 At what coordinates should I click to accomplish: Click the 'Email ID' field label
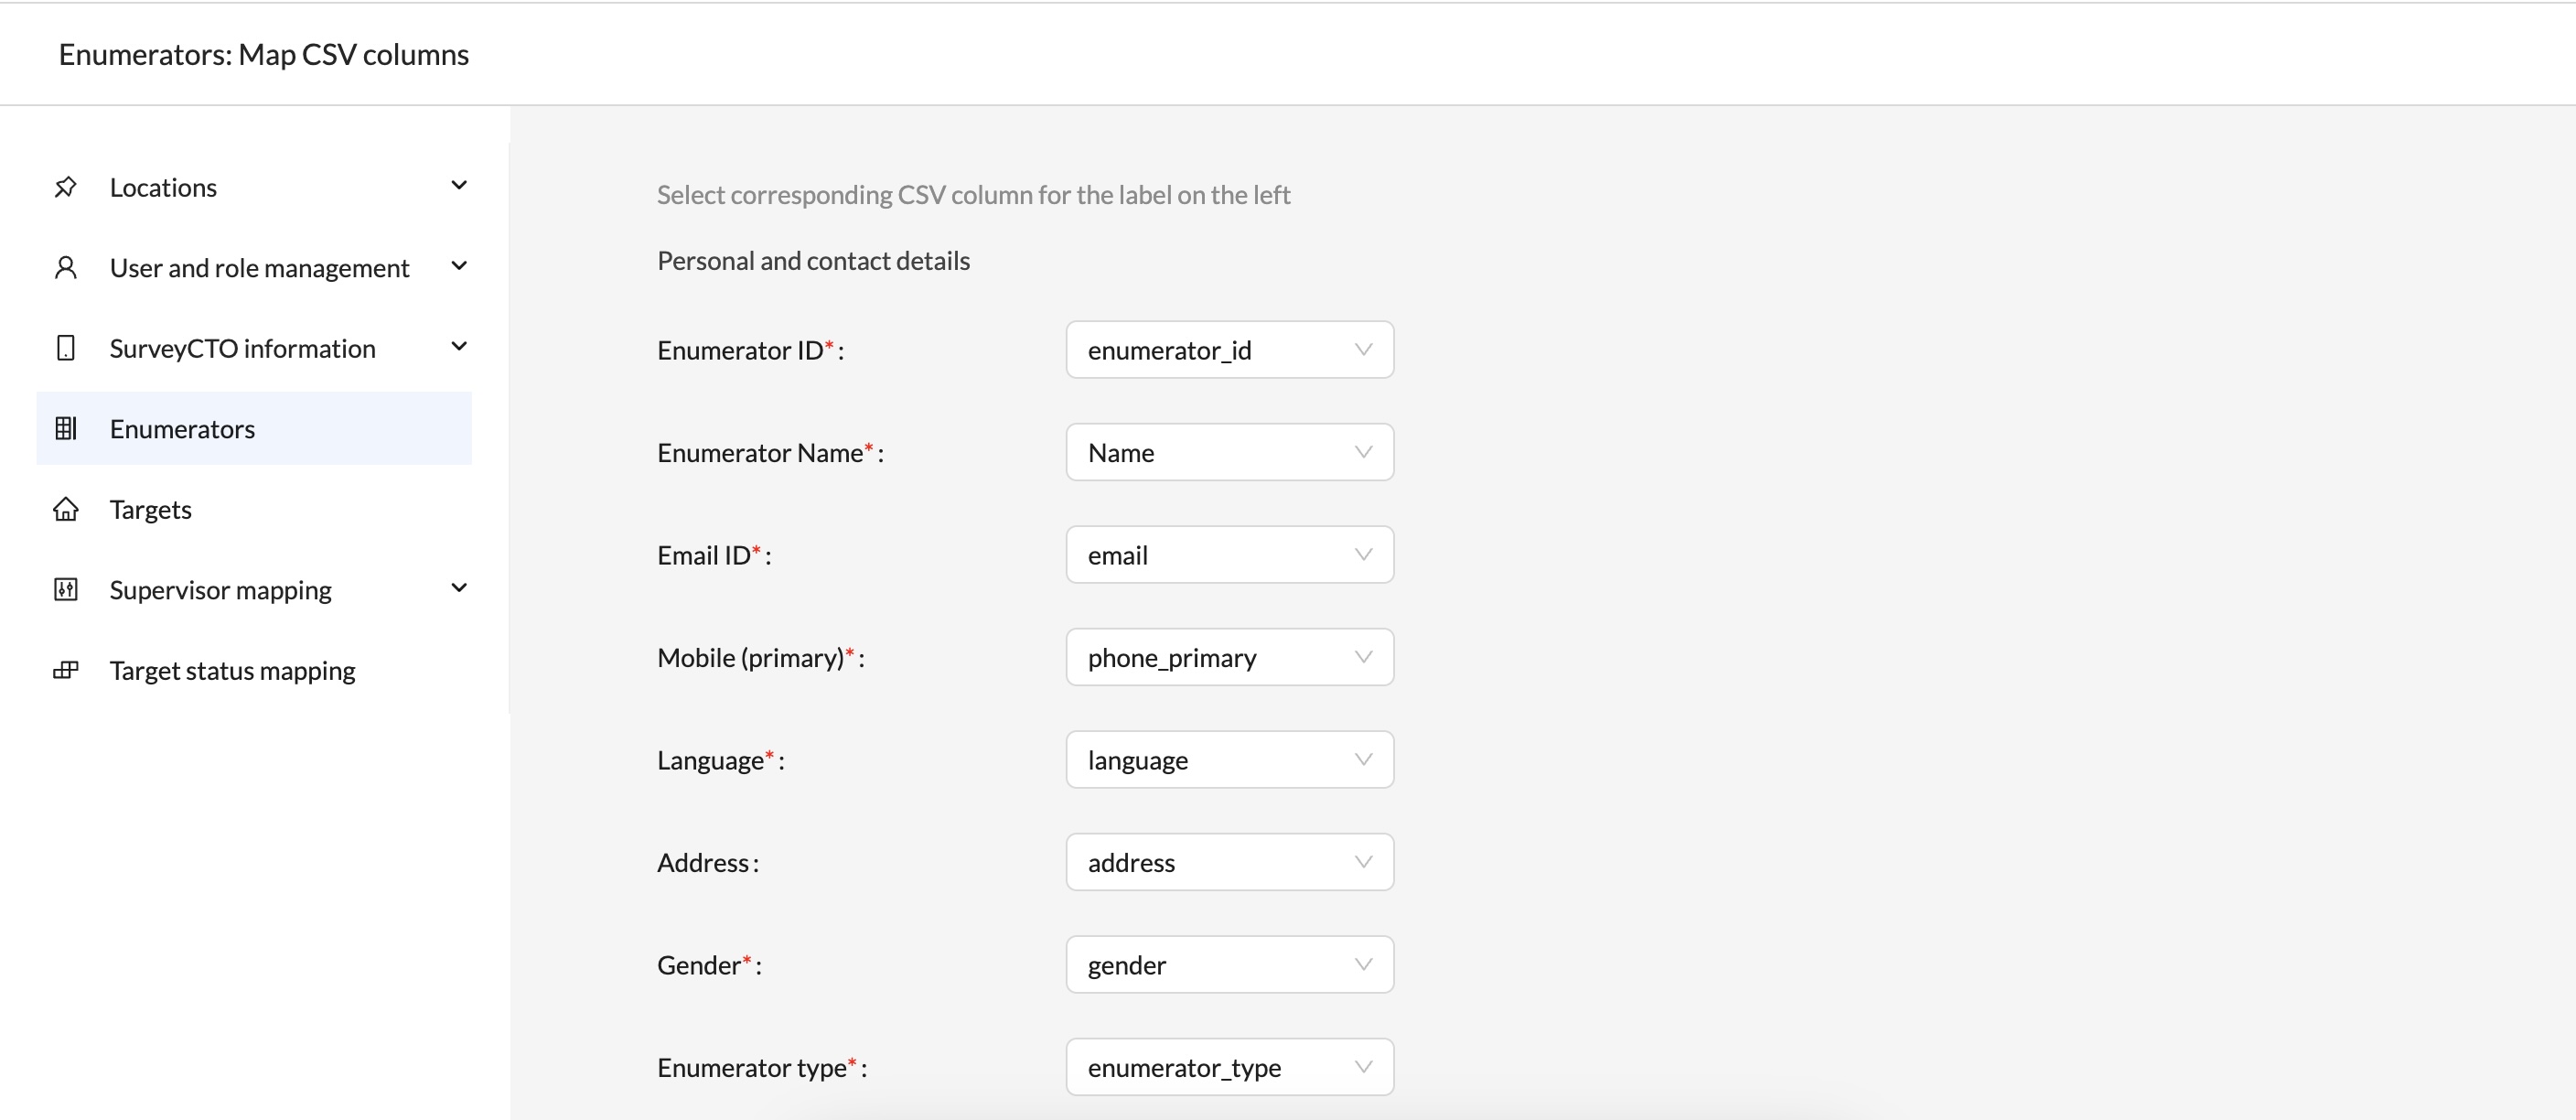[714, 555]
